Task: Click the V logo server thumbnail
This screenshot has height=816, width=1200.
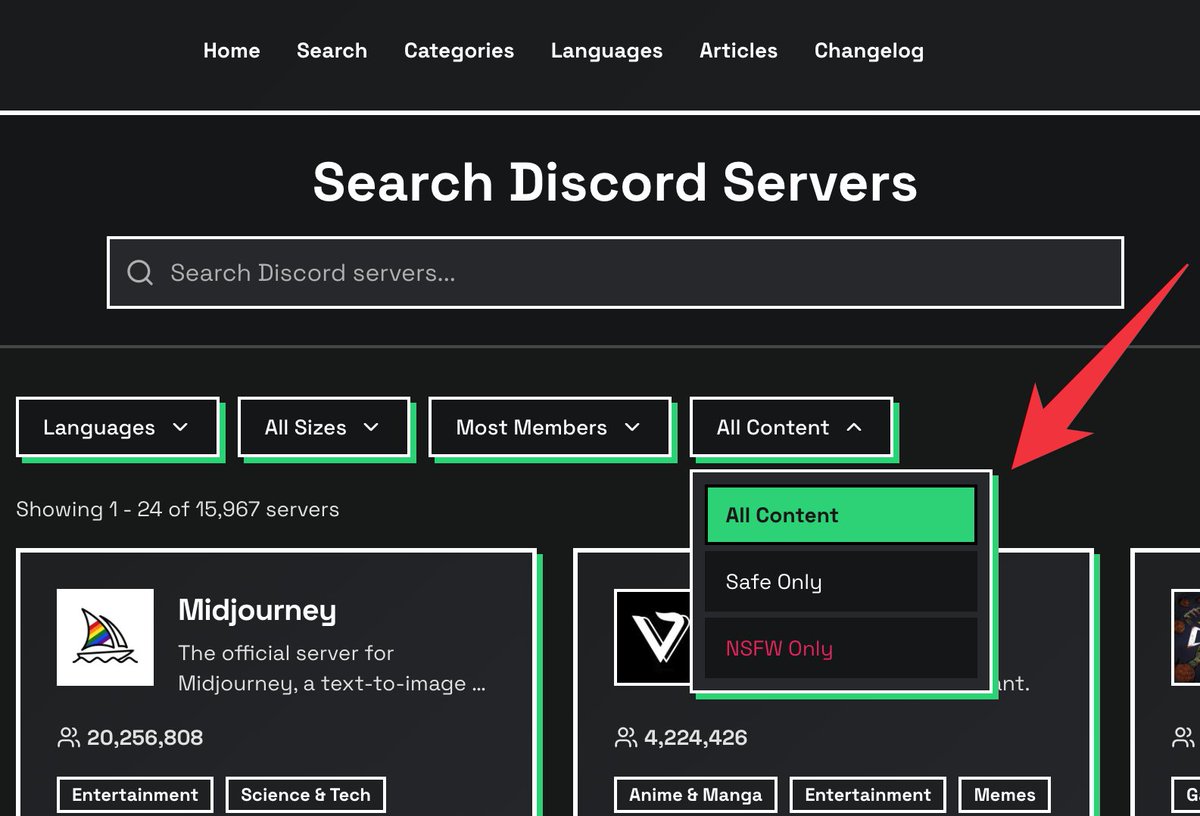Action: click(x=653, y=637)
